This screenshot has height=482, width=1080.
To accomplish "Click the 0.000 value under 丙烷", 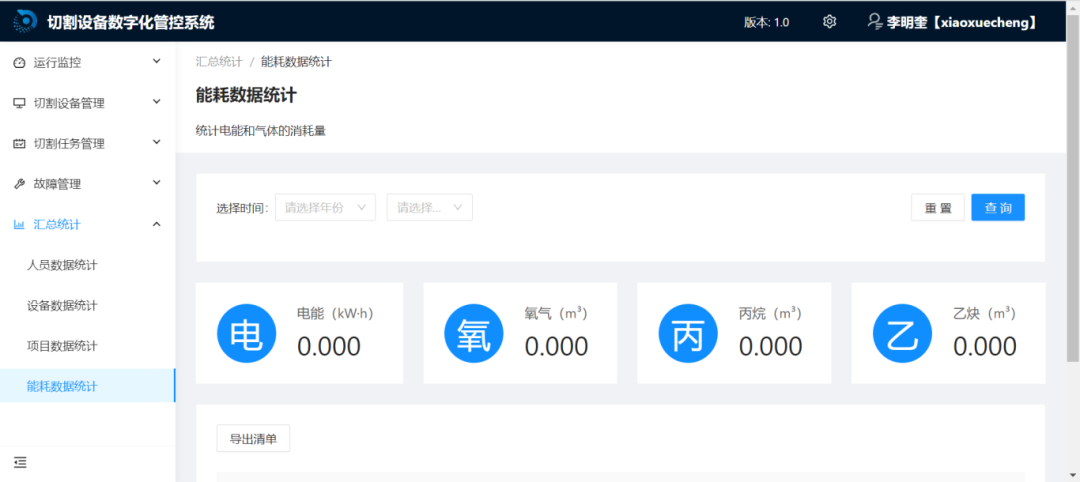I will pos(771,346).
